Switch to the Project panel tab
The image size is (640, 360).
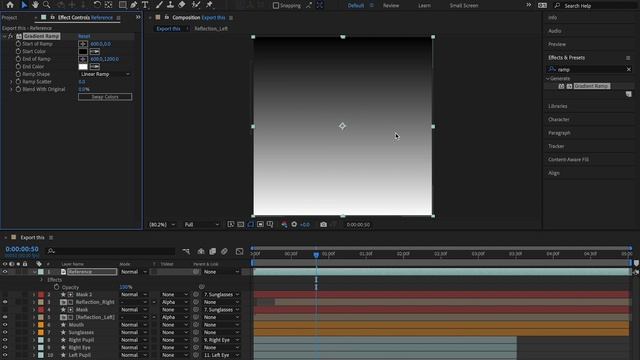tap(9, 18)
